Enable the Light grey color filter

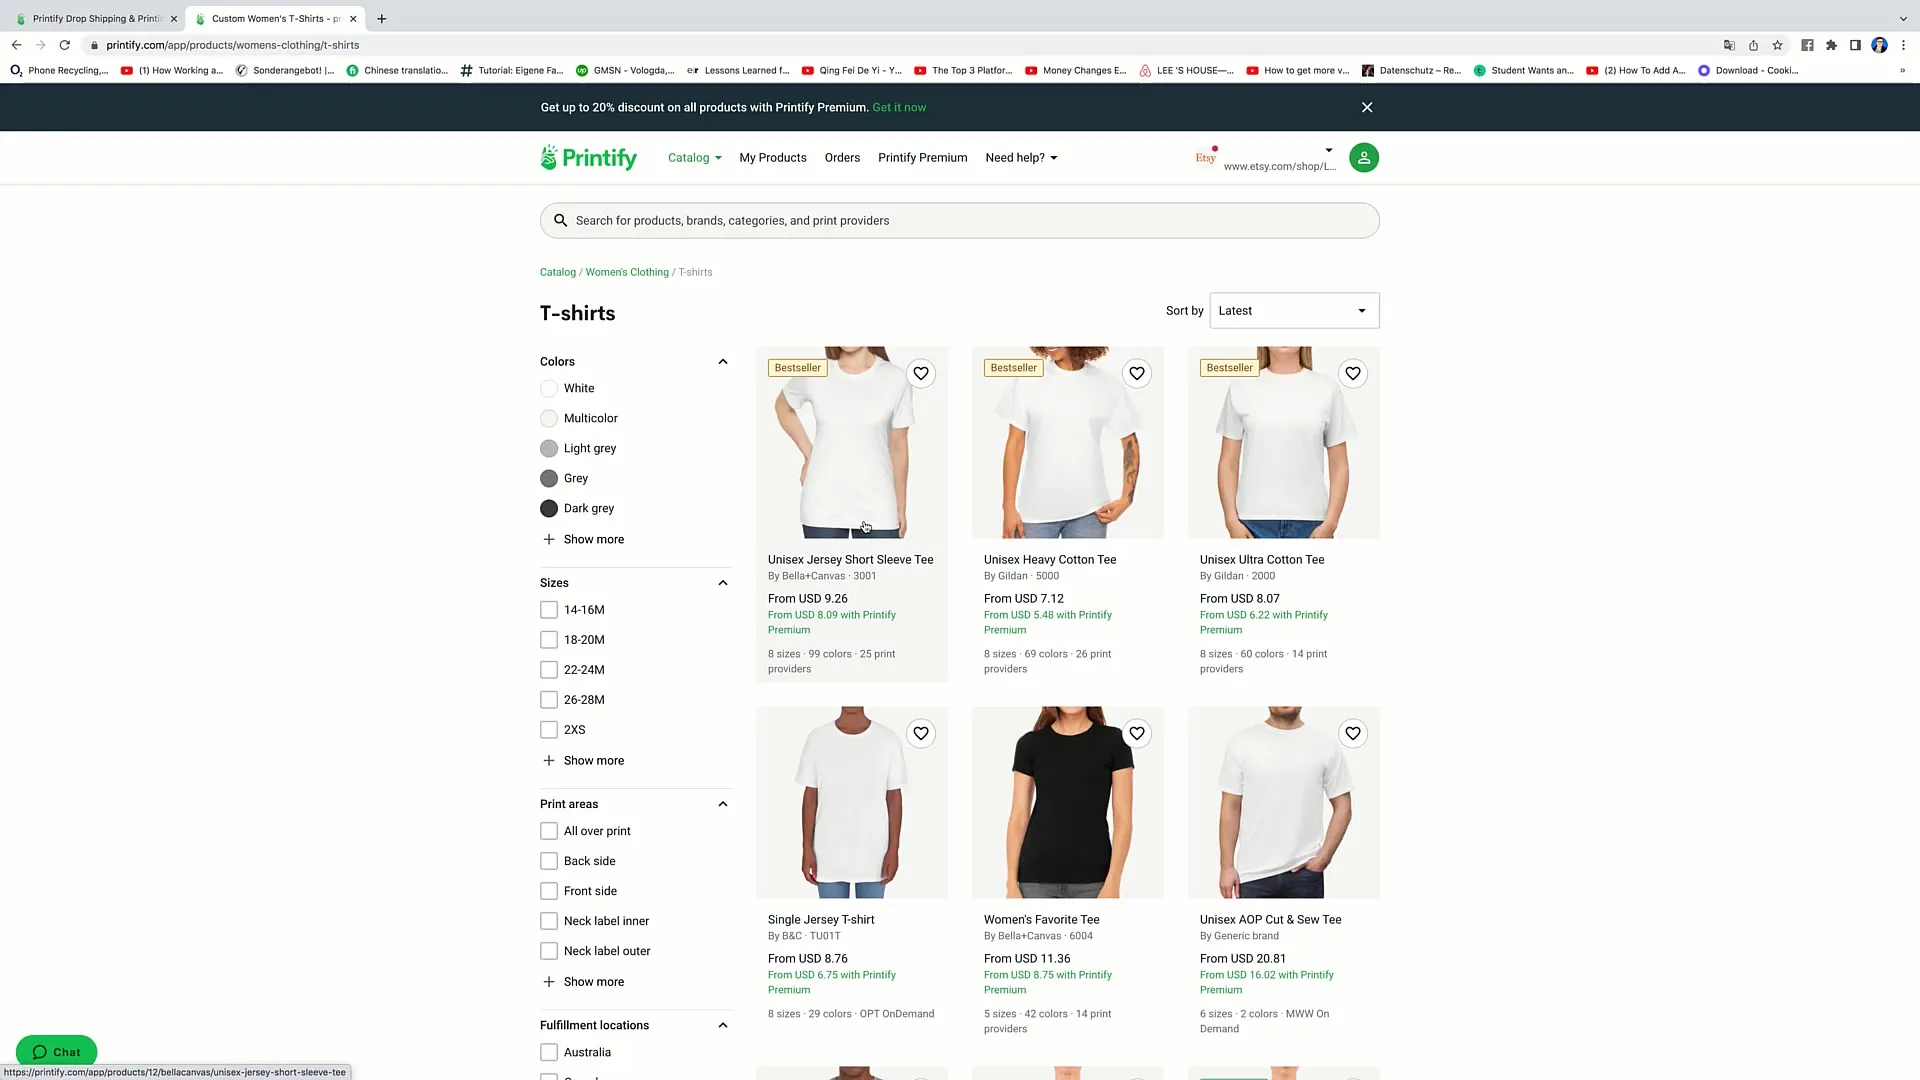549,448
